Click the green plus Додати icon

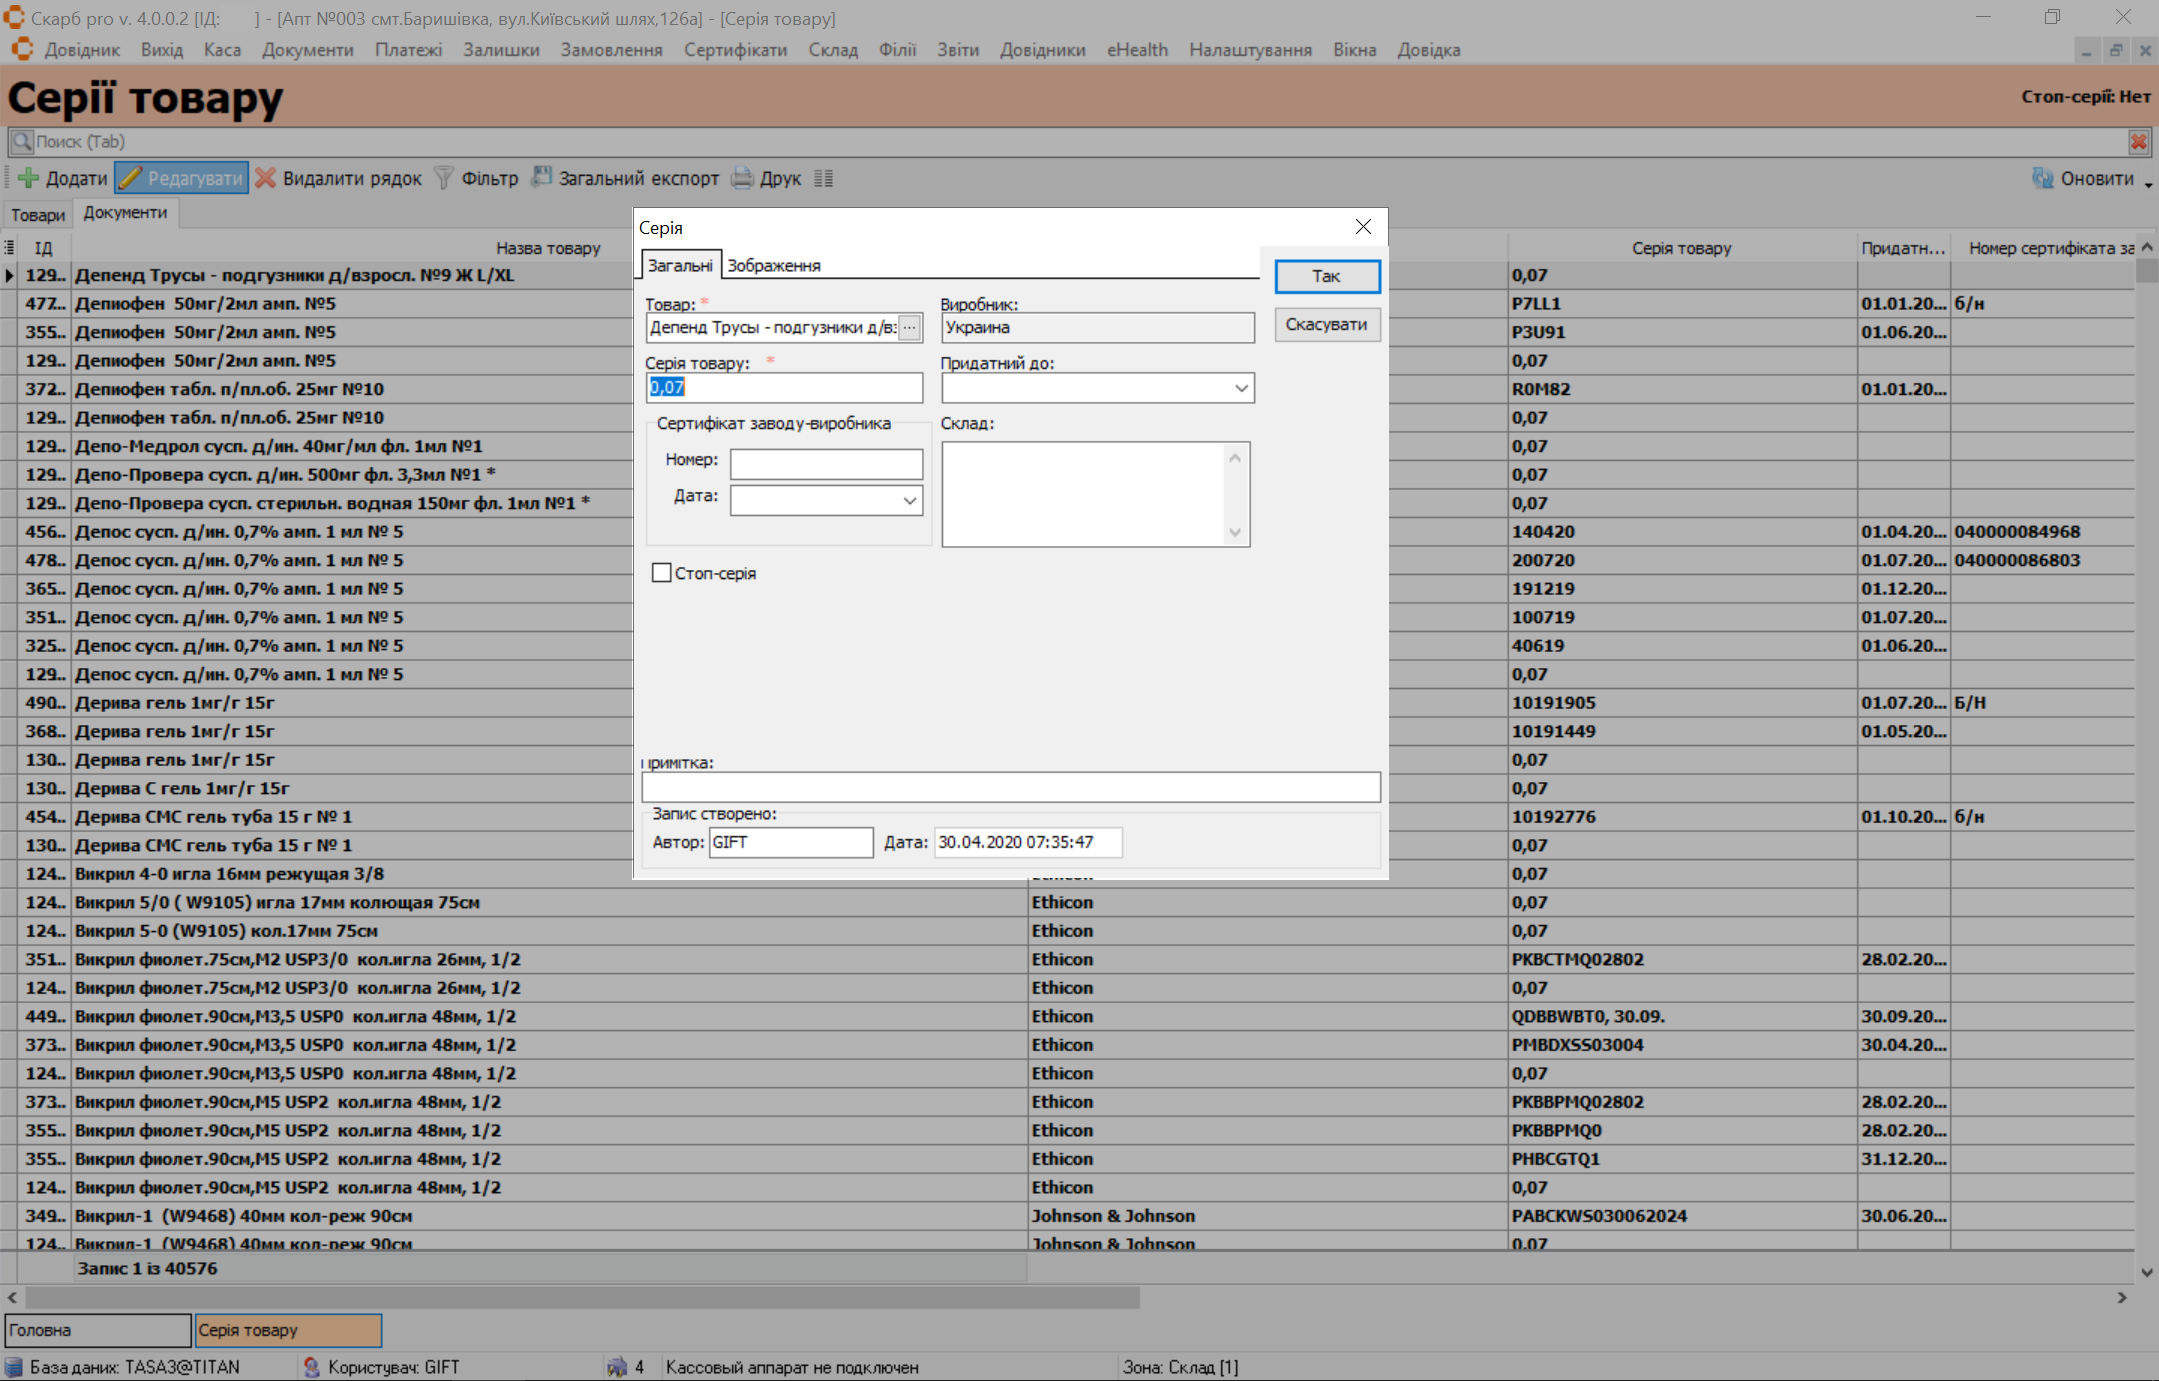tap(29, 179)
